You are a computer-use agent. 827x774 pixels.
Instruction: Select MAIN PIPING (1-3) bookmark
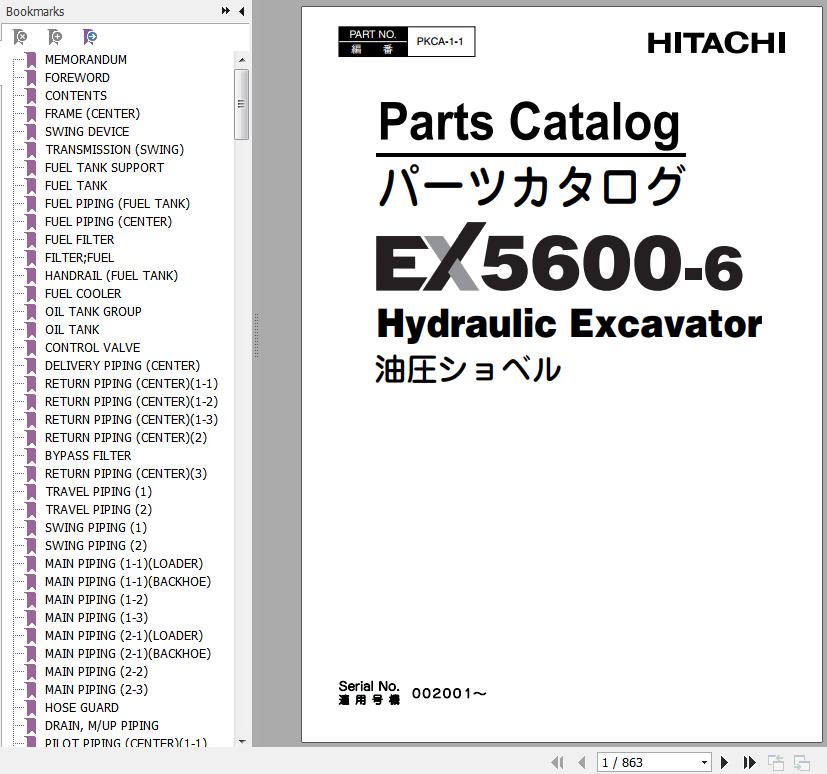pos(97,617)
